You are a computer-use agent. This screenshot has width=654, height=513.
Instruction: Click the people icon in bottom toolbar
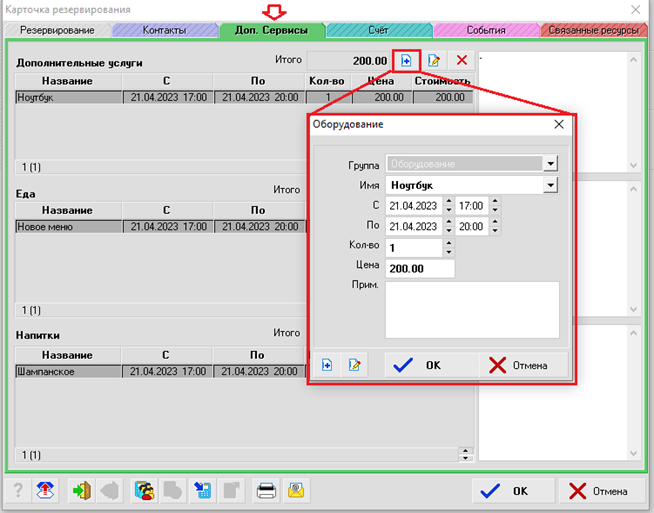coord(144,491)
